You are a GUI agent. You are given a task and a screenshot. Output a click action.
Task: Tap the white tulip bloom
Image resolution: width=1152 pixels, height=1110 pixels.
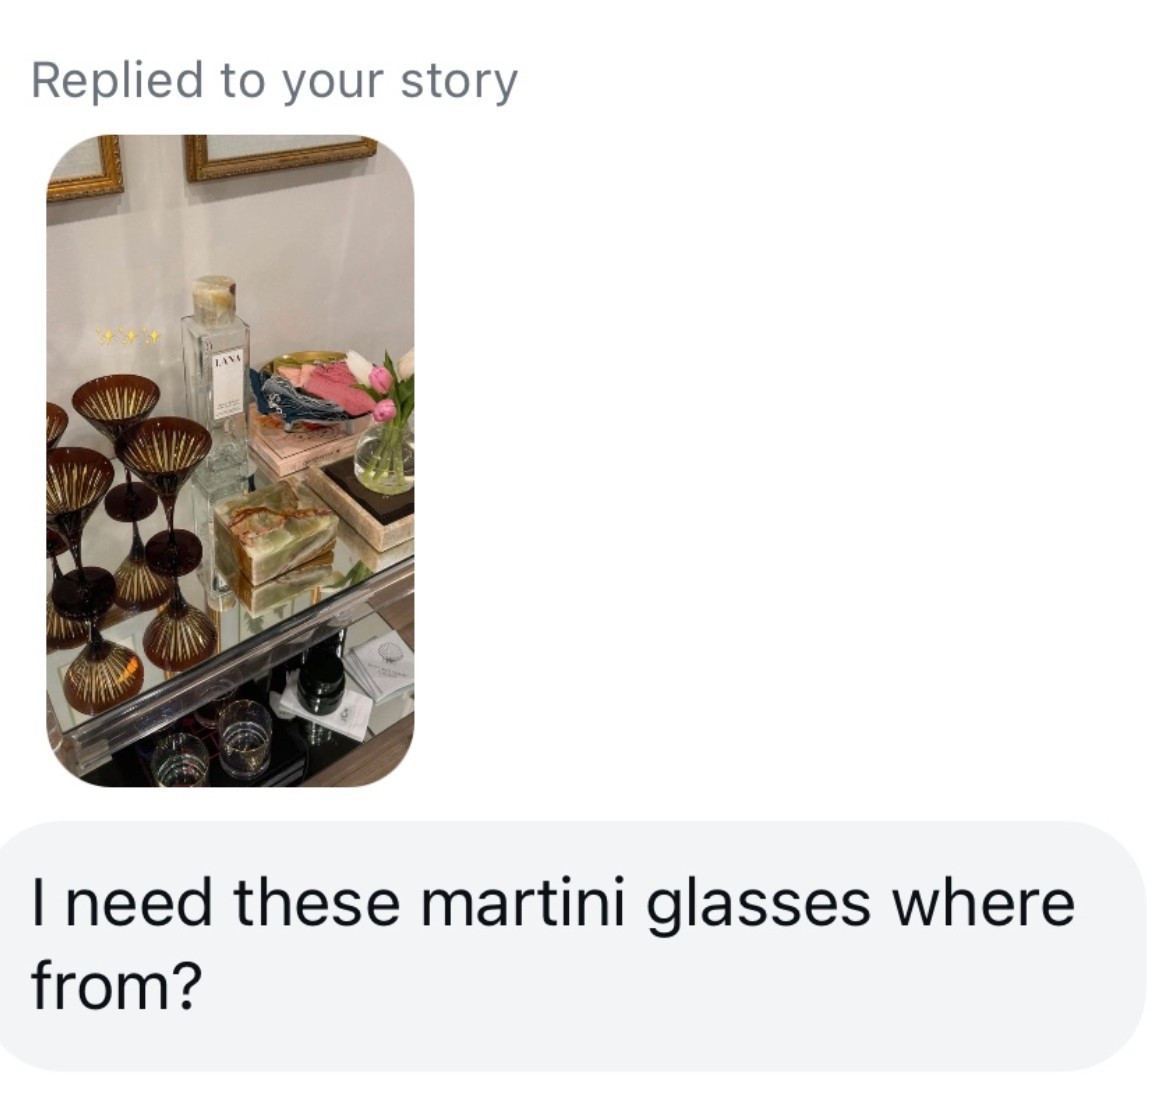pyautogui.click(x=360, y=364)
